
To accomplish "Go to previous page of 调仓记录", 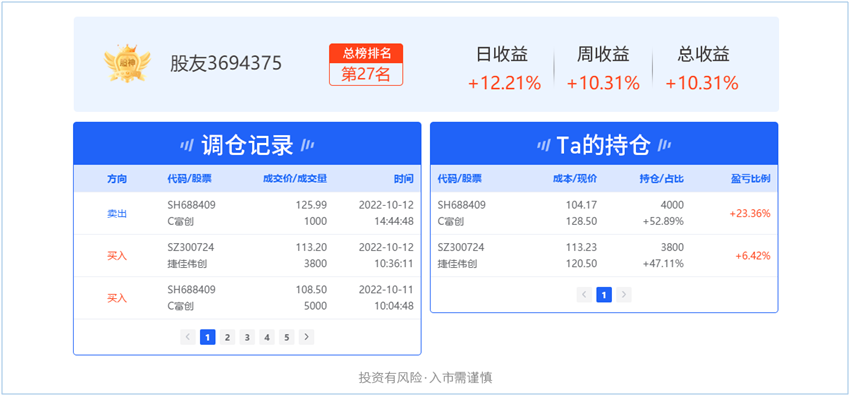I will (188, 337).
